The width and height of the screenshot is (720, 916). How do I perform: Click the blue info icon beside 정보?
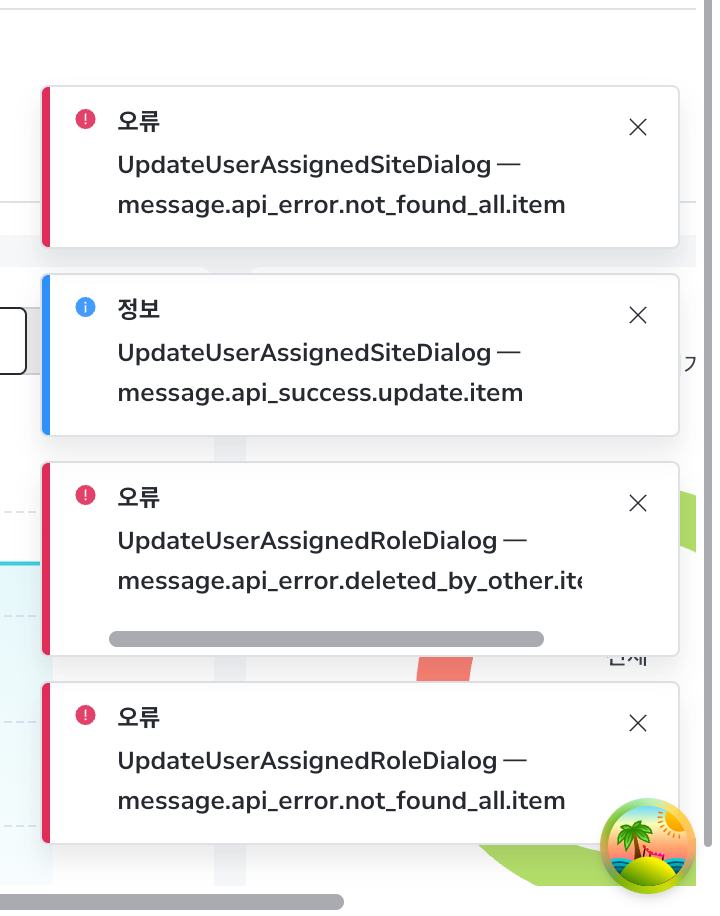coord(85,307)
